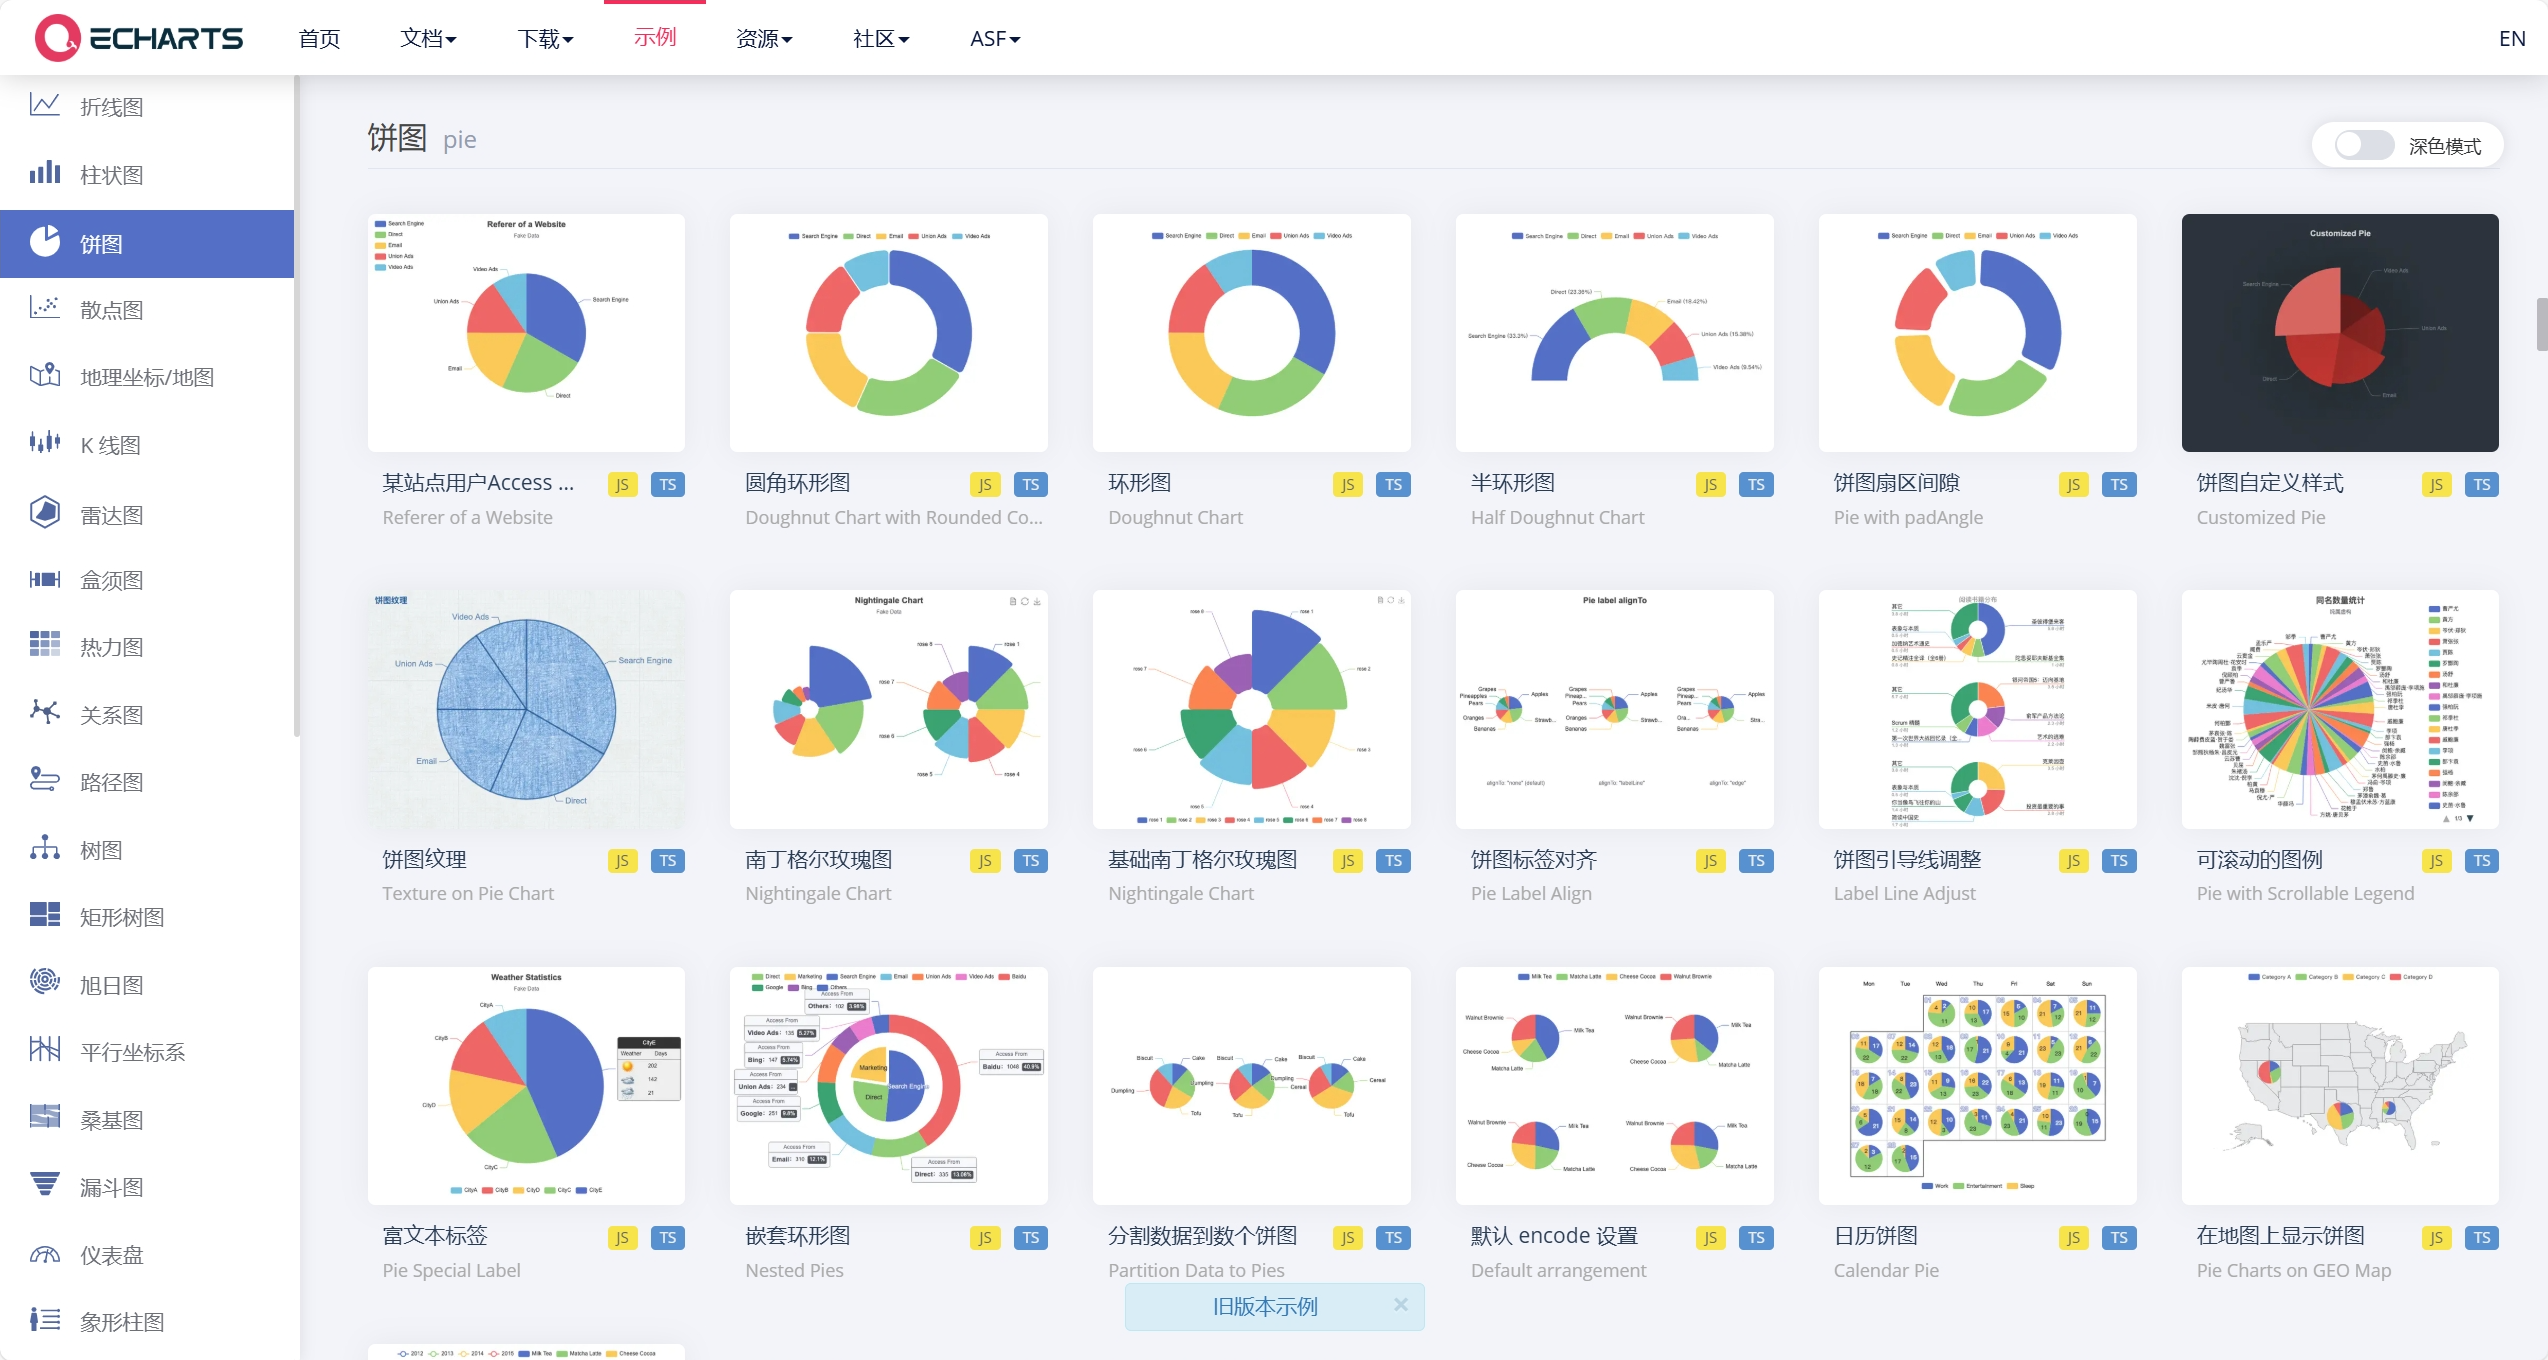The image size is (2548, 1360).
Task: Switch language via EN link
Action: (2511, 38)
